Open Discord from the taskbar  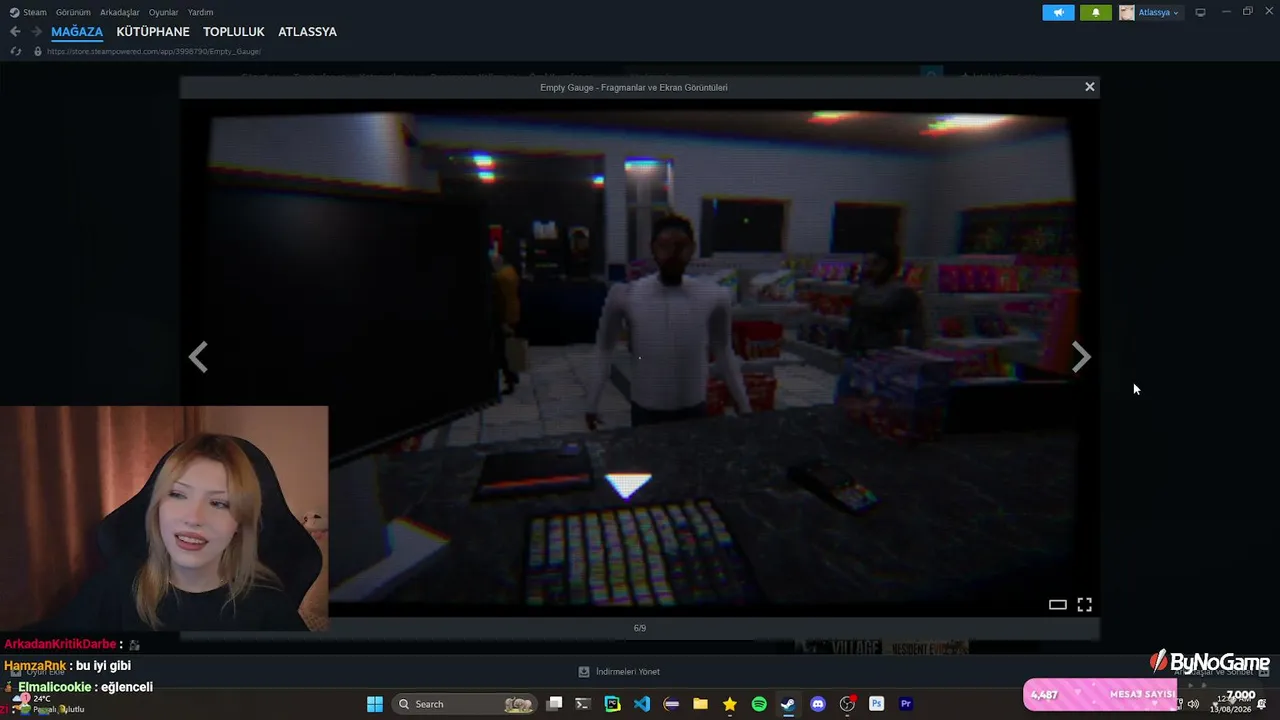pos(818,704)
